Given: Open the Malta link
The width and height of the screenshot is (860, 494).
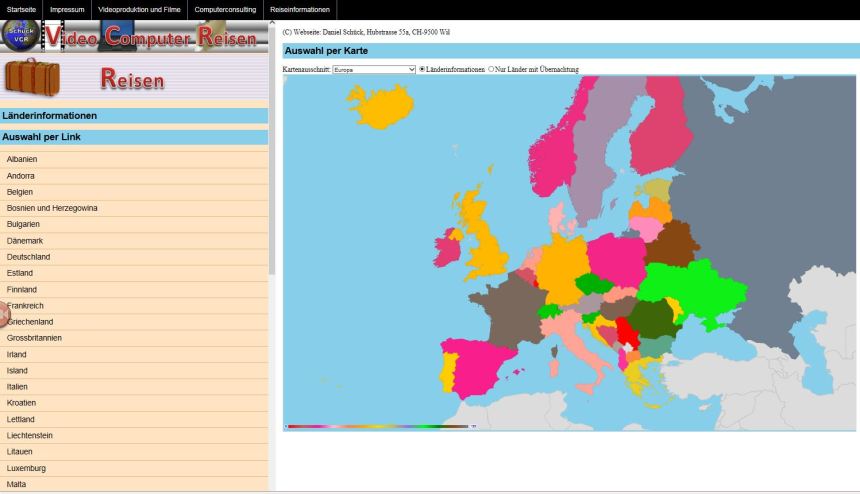Looking at the screenshot, I should (16, 484).
